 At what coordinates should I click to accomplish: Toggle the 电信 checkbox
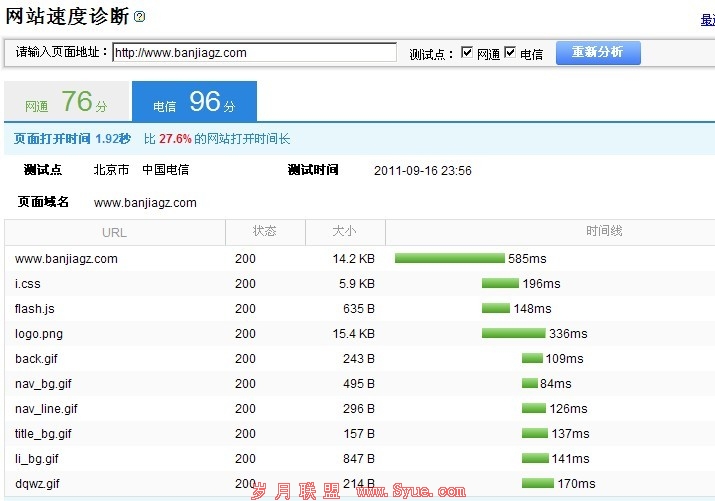tap(510, 53)
